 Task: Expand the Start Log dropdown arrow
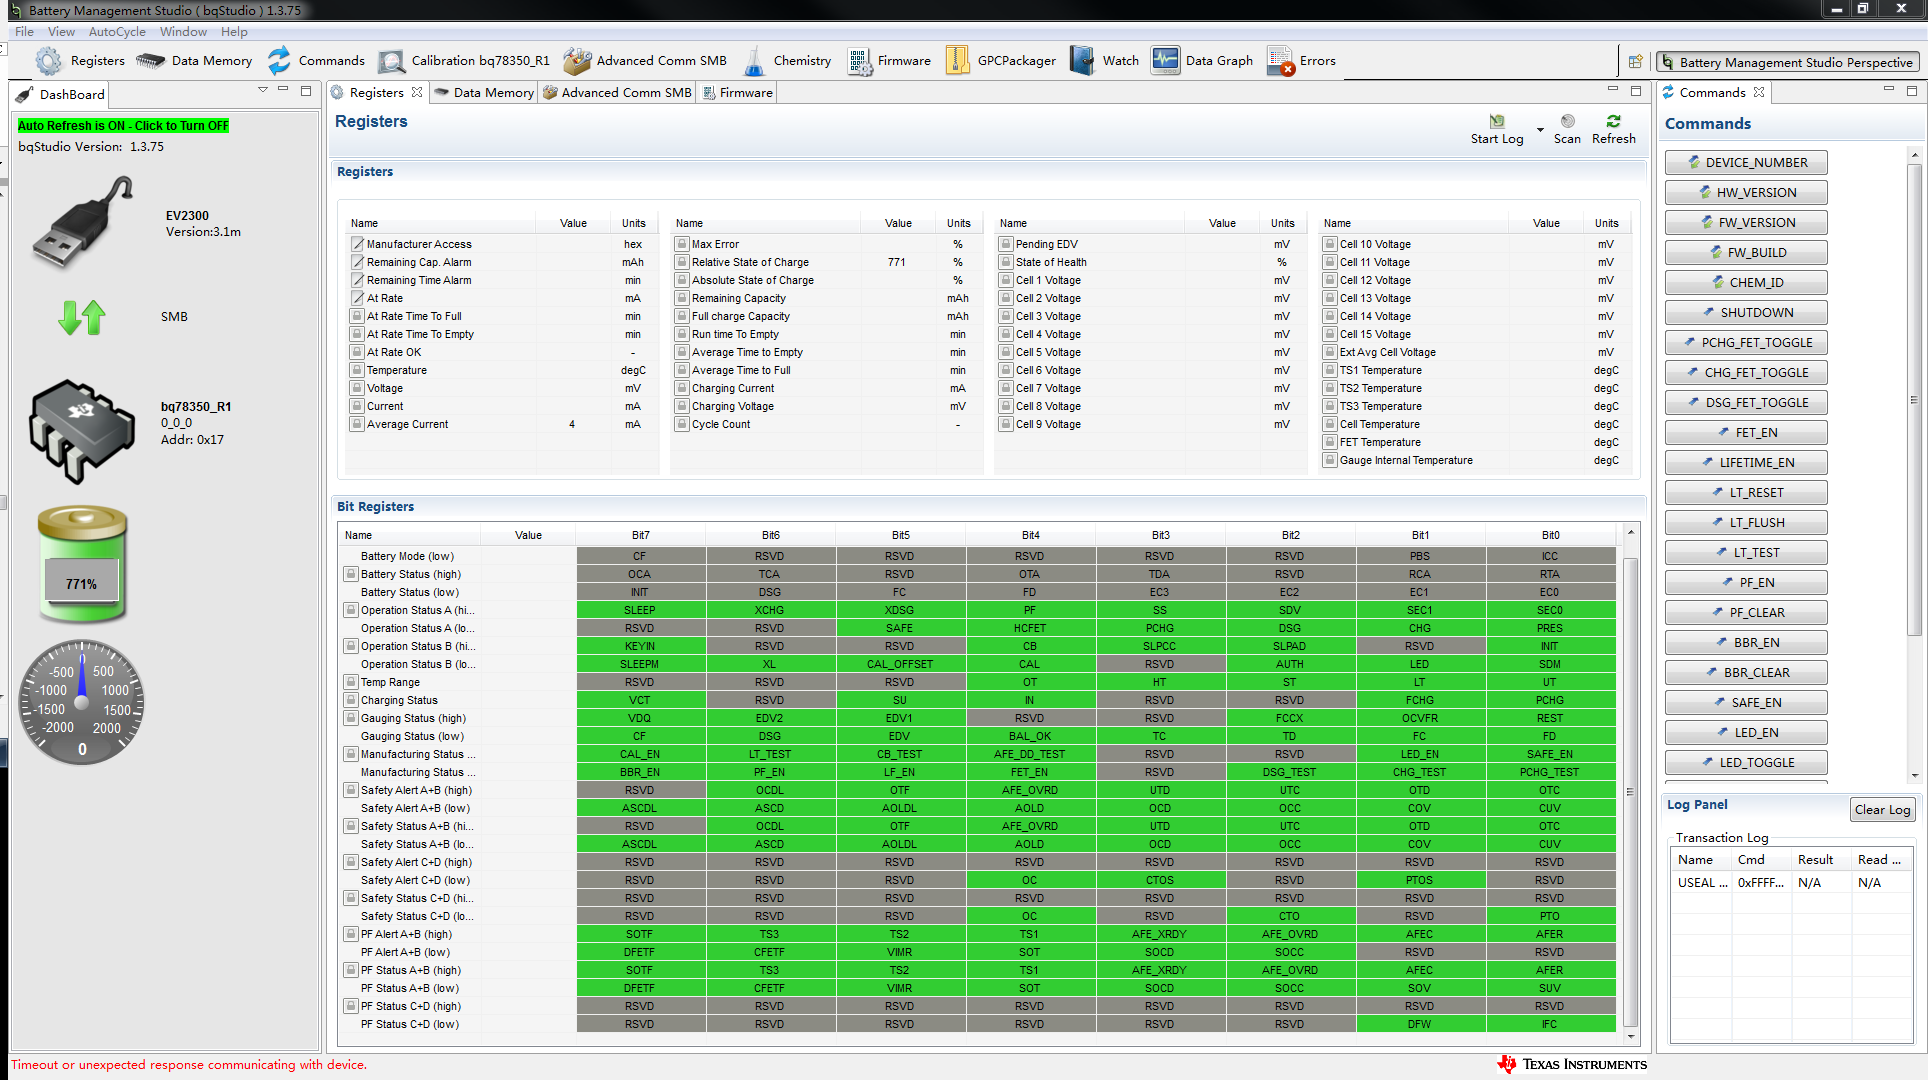pos(1540,129)
